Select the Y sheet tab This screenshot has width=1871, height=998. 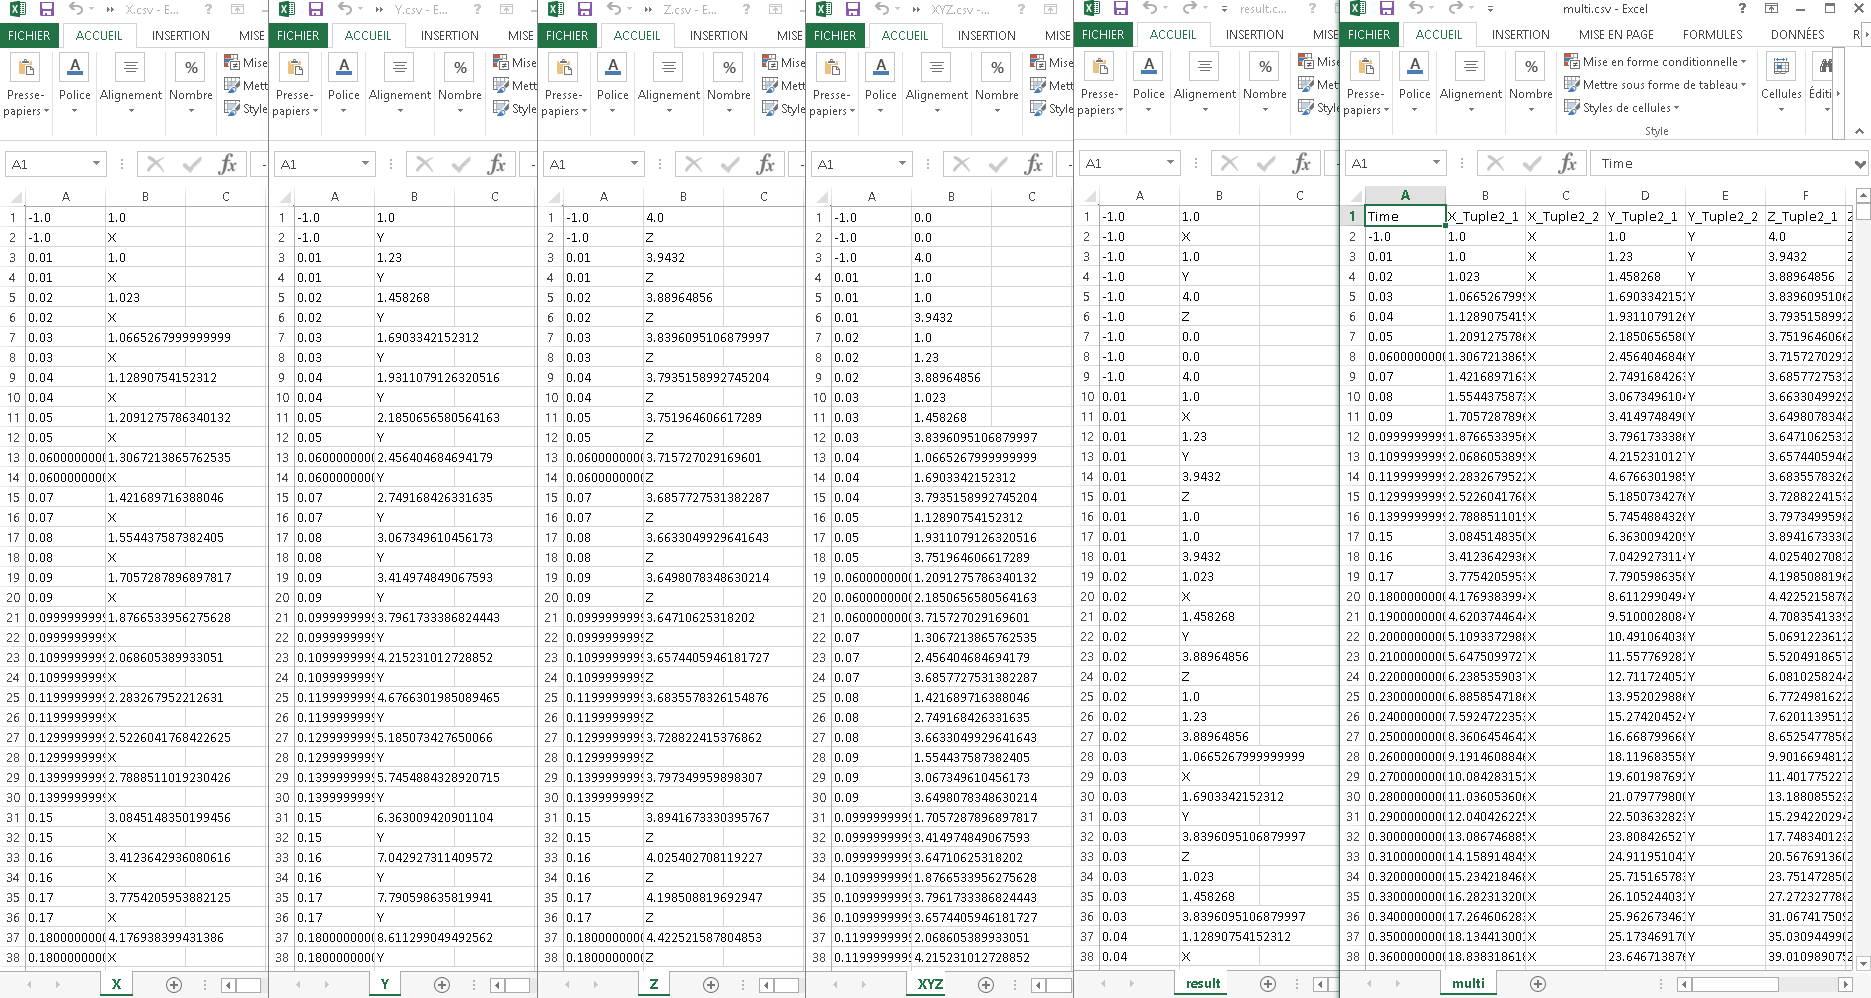pyautogui.click(x=385, y=984)
